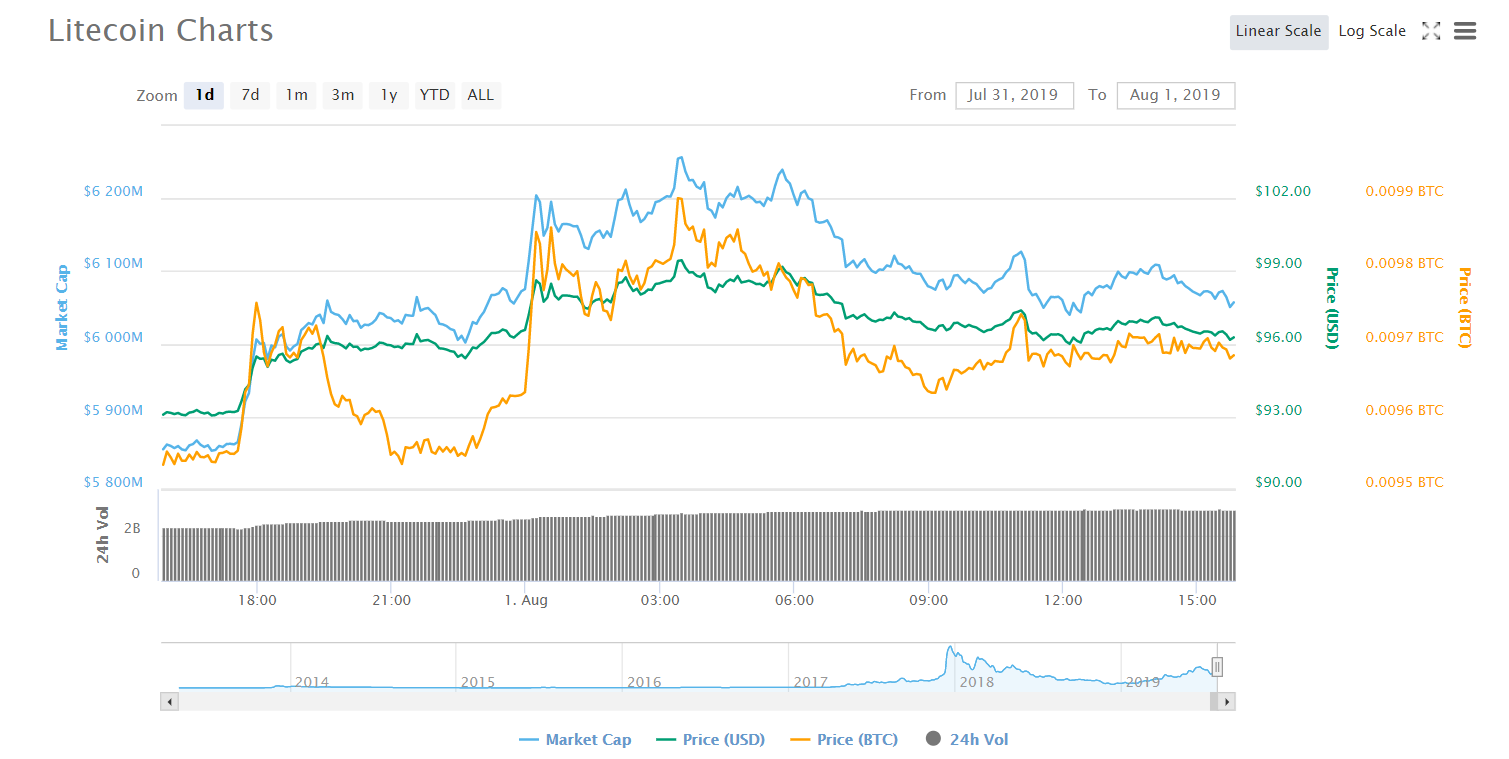Click the 2015 year label in navigator
Image resolution: width=1509 pixels, height=759 pixels.
pyautogui.click(x=478, y=682)
